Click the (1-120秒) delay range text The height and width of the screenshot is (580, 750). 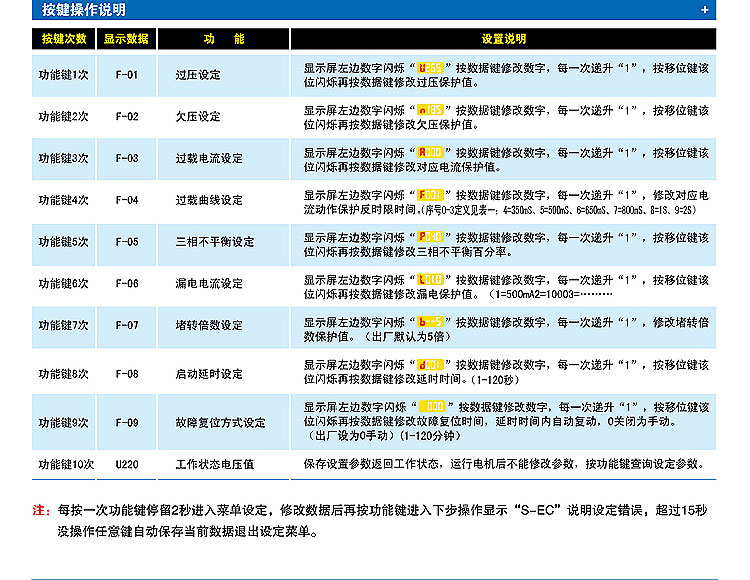point(494,380)
